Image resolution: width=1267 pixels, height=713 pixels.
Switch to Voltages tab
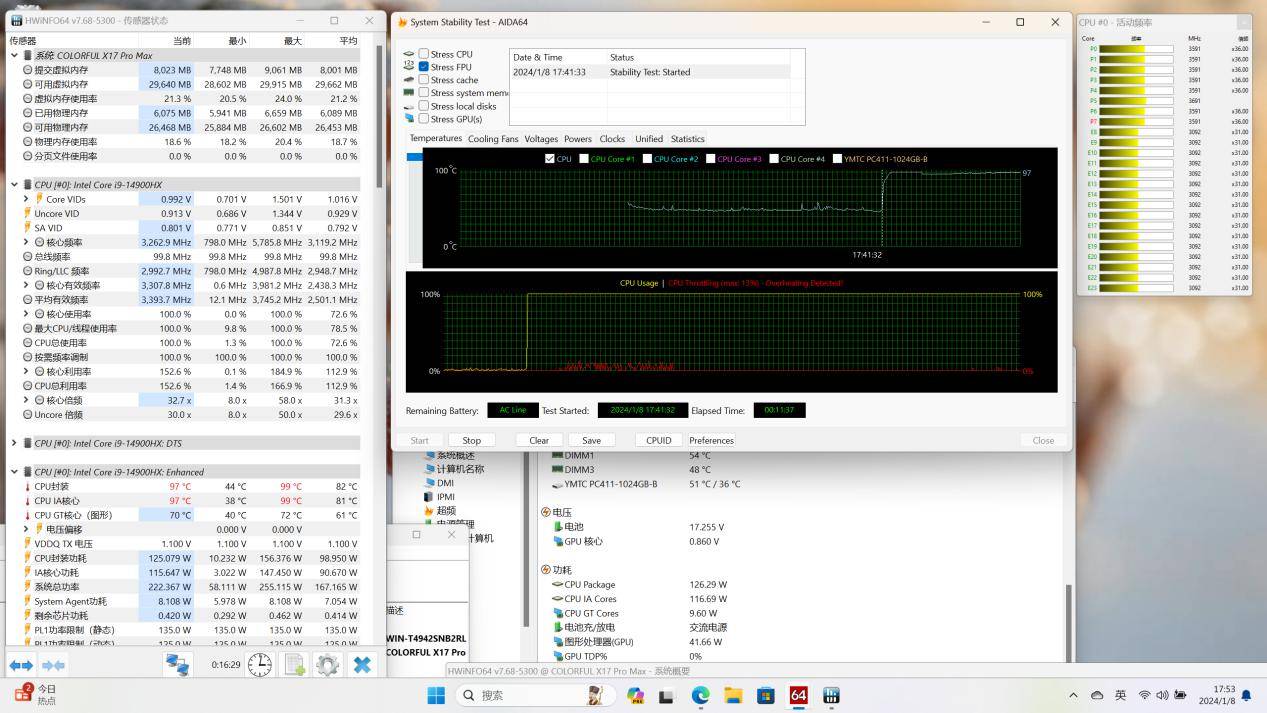541,139
